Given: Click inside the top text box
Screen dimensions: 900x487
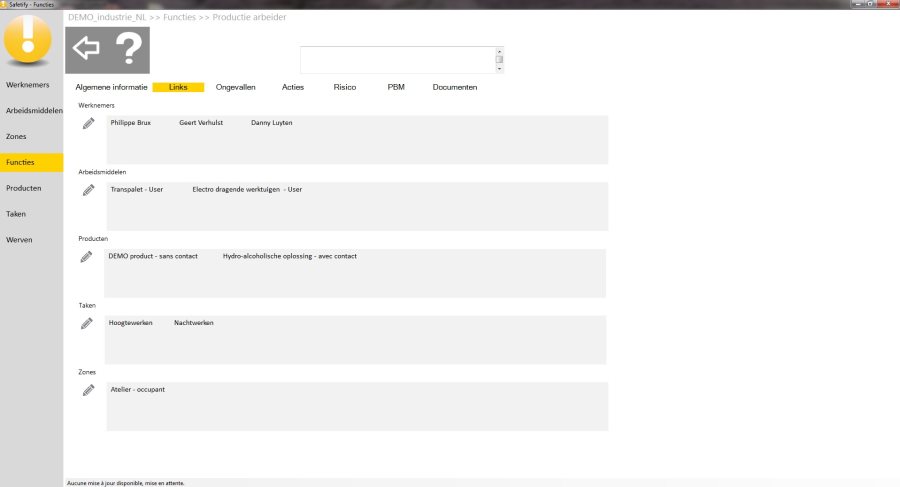Looking at the screenshot, I should pos(397,60).
